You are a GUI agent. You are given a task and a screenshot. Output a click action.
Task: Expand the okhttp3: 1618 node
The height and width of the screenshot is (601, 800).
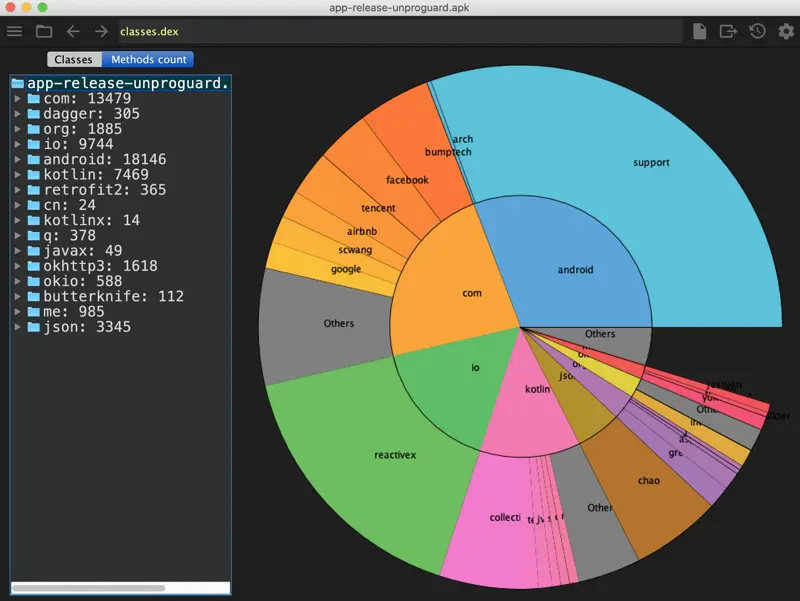pos(17,266)
